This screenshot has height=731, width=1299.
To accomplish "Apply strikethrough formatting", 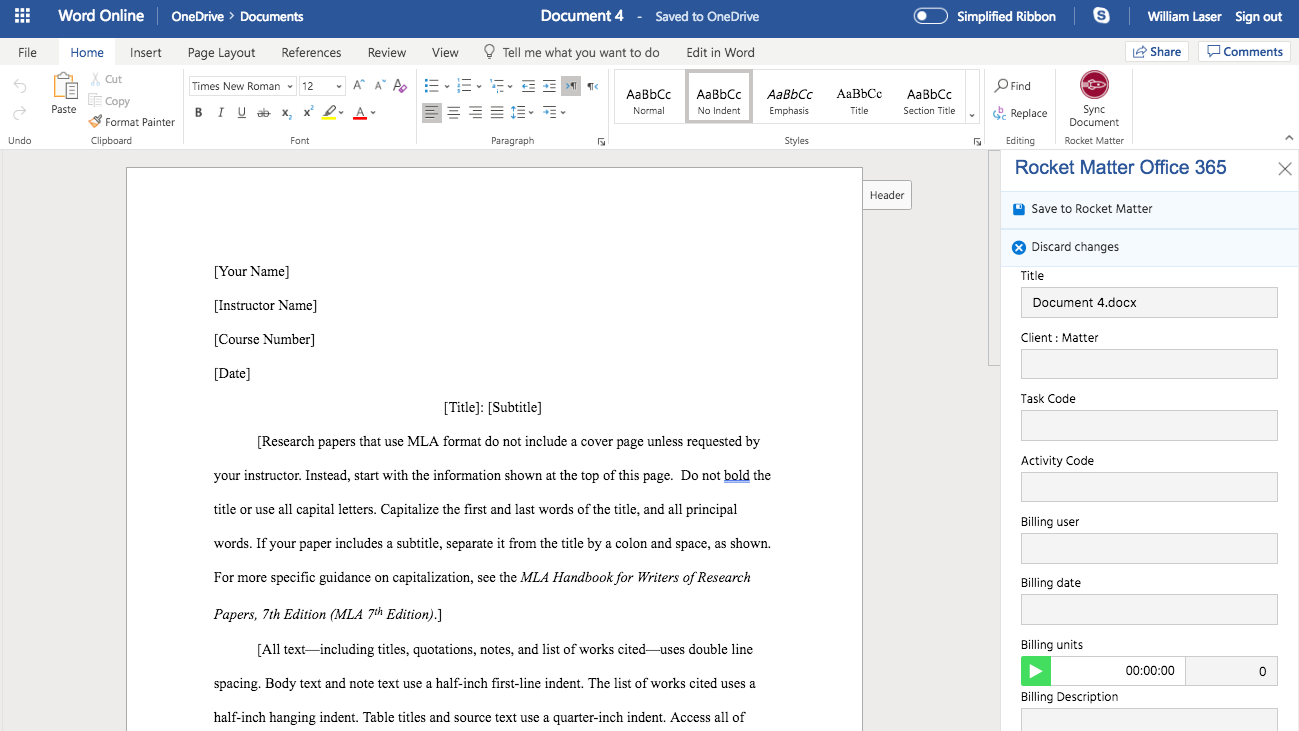I will [x=264, y=113].
